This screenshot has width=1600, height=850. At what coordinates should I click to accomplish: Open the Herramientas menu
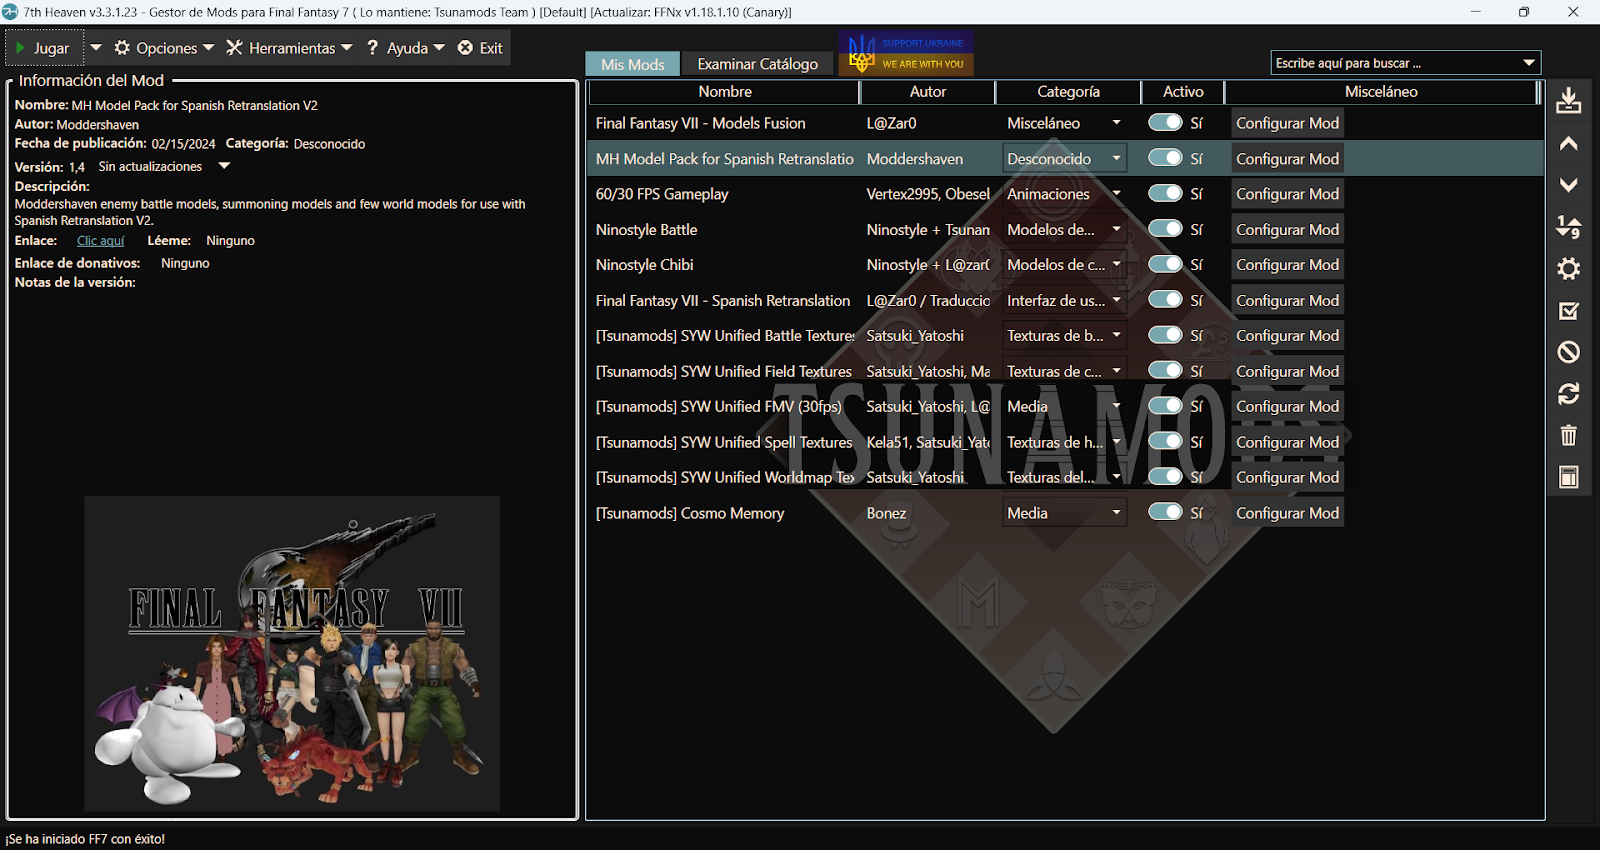pos(289,48)
